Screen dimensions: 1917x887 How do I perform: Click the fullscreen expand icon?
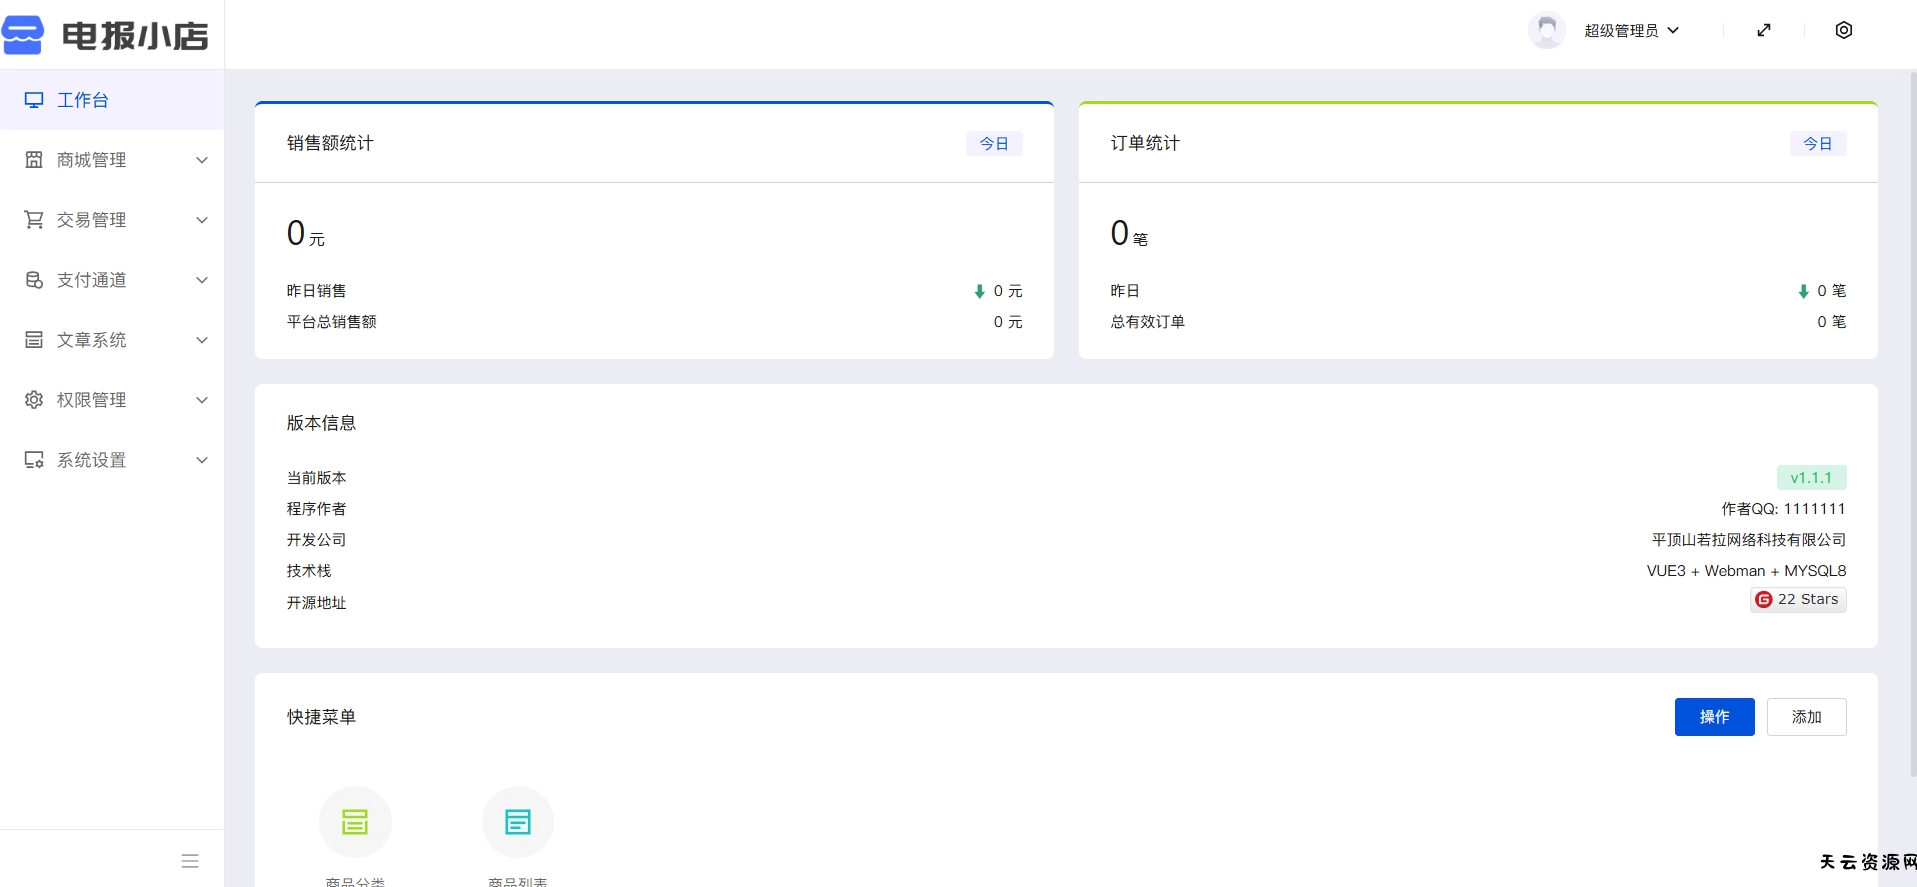coord(1764,30)
